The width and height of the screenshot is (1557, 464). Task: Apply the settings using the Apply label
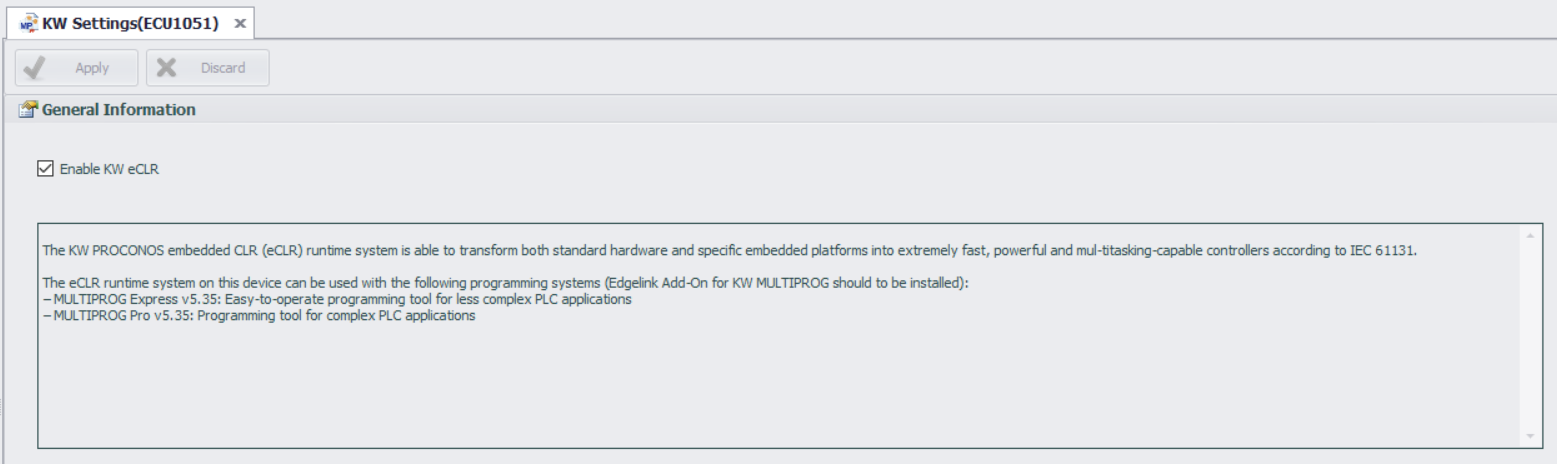92,68
